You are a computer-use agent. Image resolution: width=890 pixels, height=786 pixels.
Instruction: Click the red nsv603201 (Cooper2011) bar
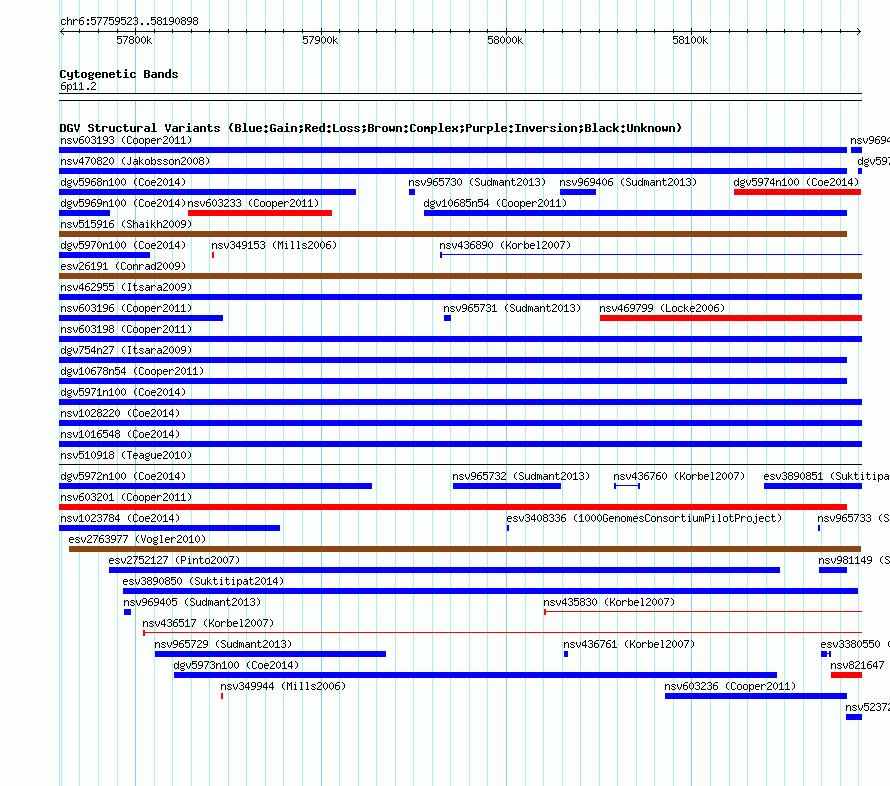pos(453,507)
